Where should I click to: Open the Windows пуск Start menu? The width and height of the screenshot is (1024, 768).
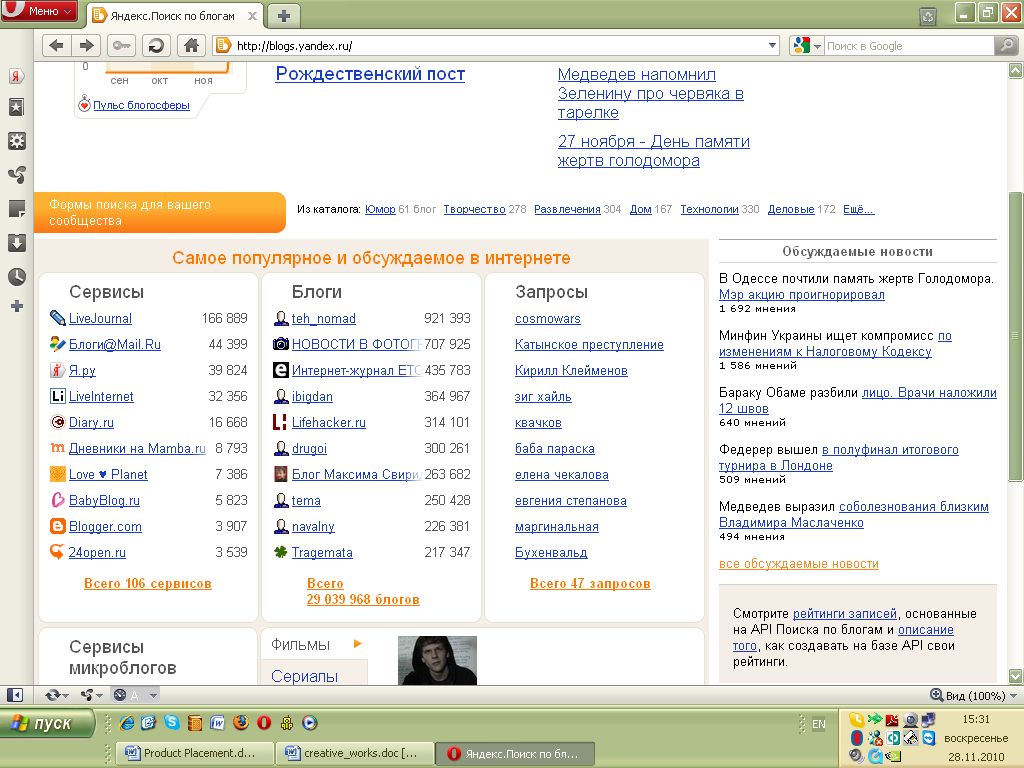pos(46,724)
